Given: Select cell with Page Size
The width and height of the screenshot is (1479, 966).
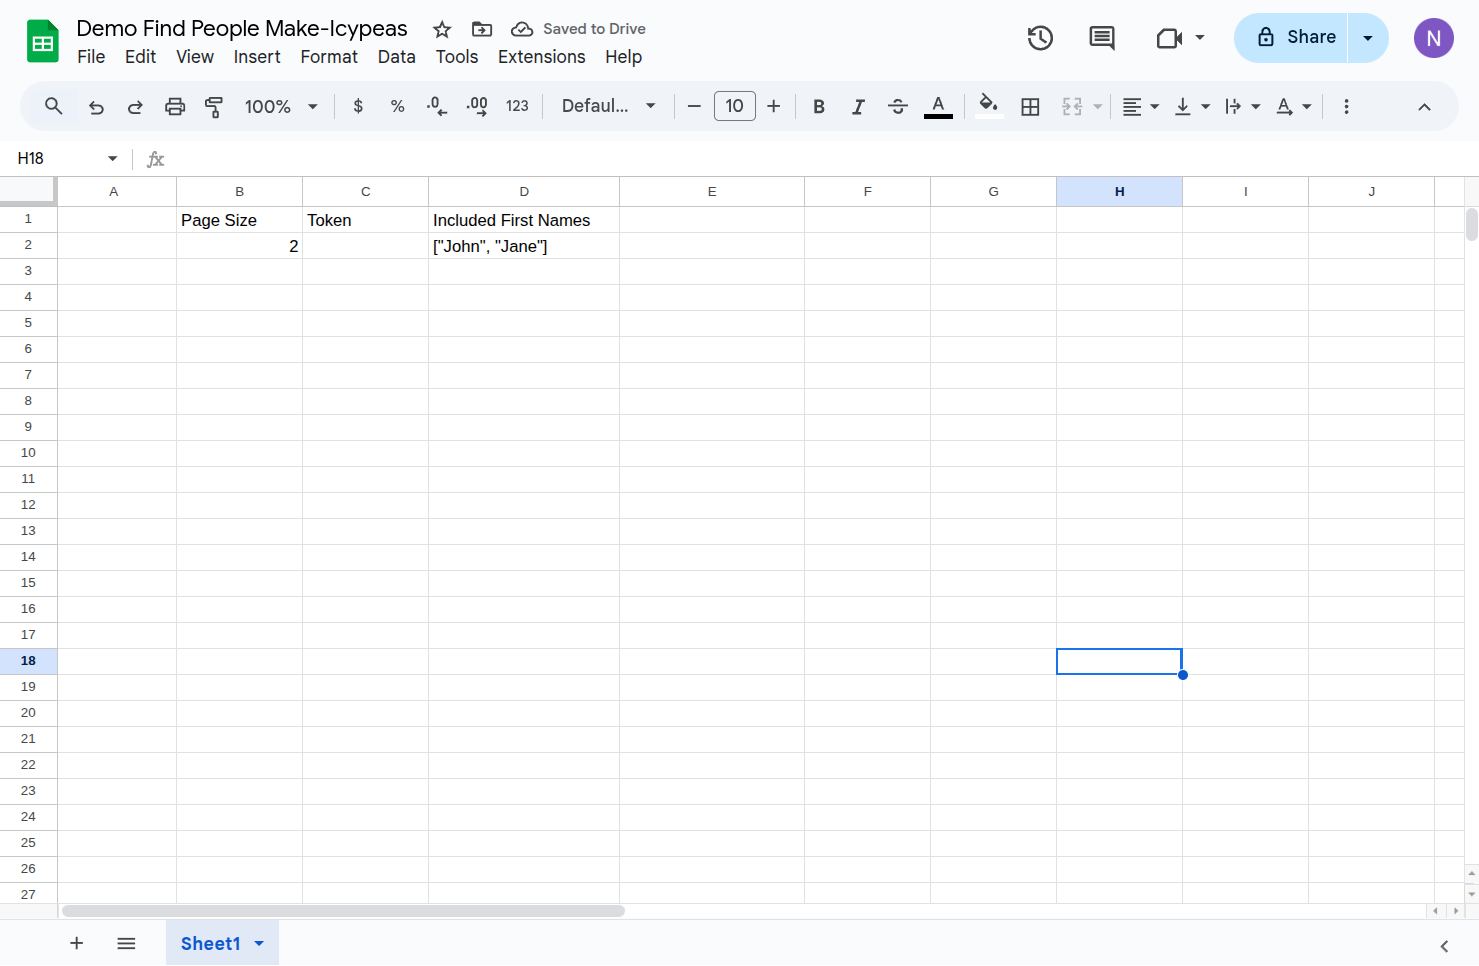Looking at the screenshot, I should [x=239, y=220].
